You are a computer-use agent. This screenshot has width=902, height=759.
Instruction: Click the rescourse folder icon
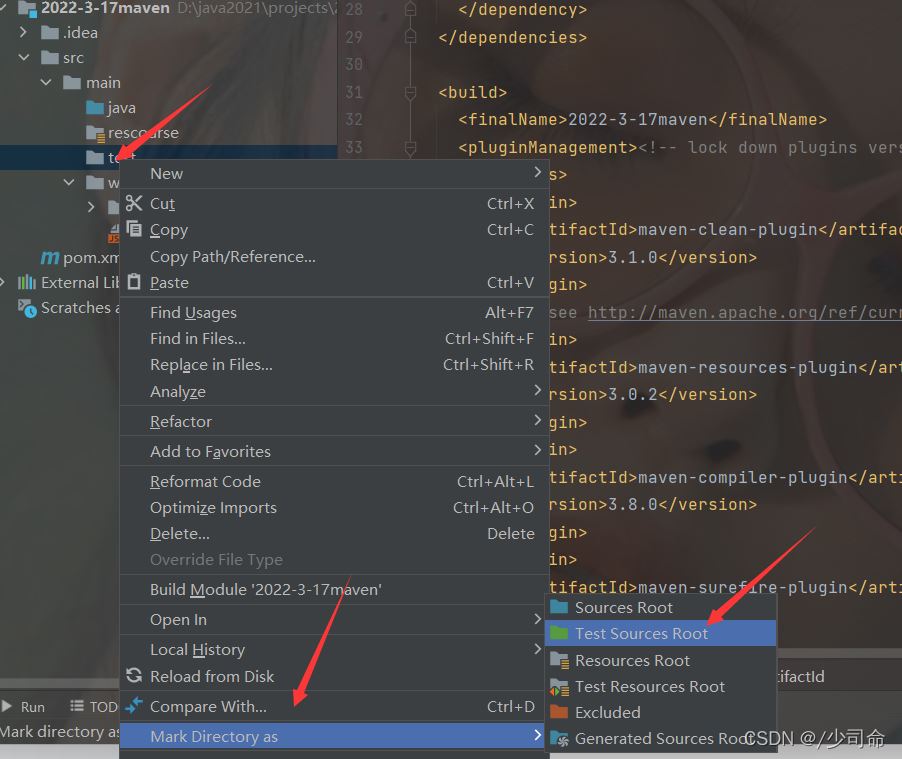pyautogui.click(x=95, y=134)
